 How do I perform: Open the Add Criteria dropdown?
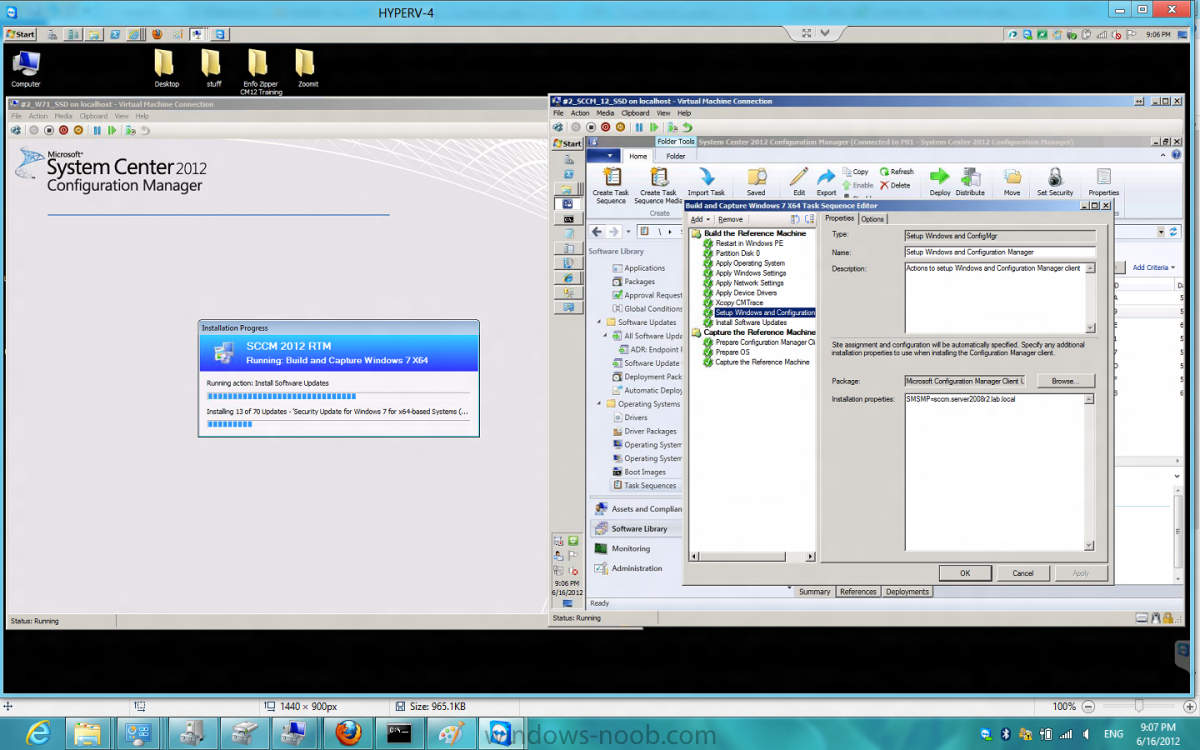click(x=1153, y=267)
